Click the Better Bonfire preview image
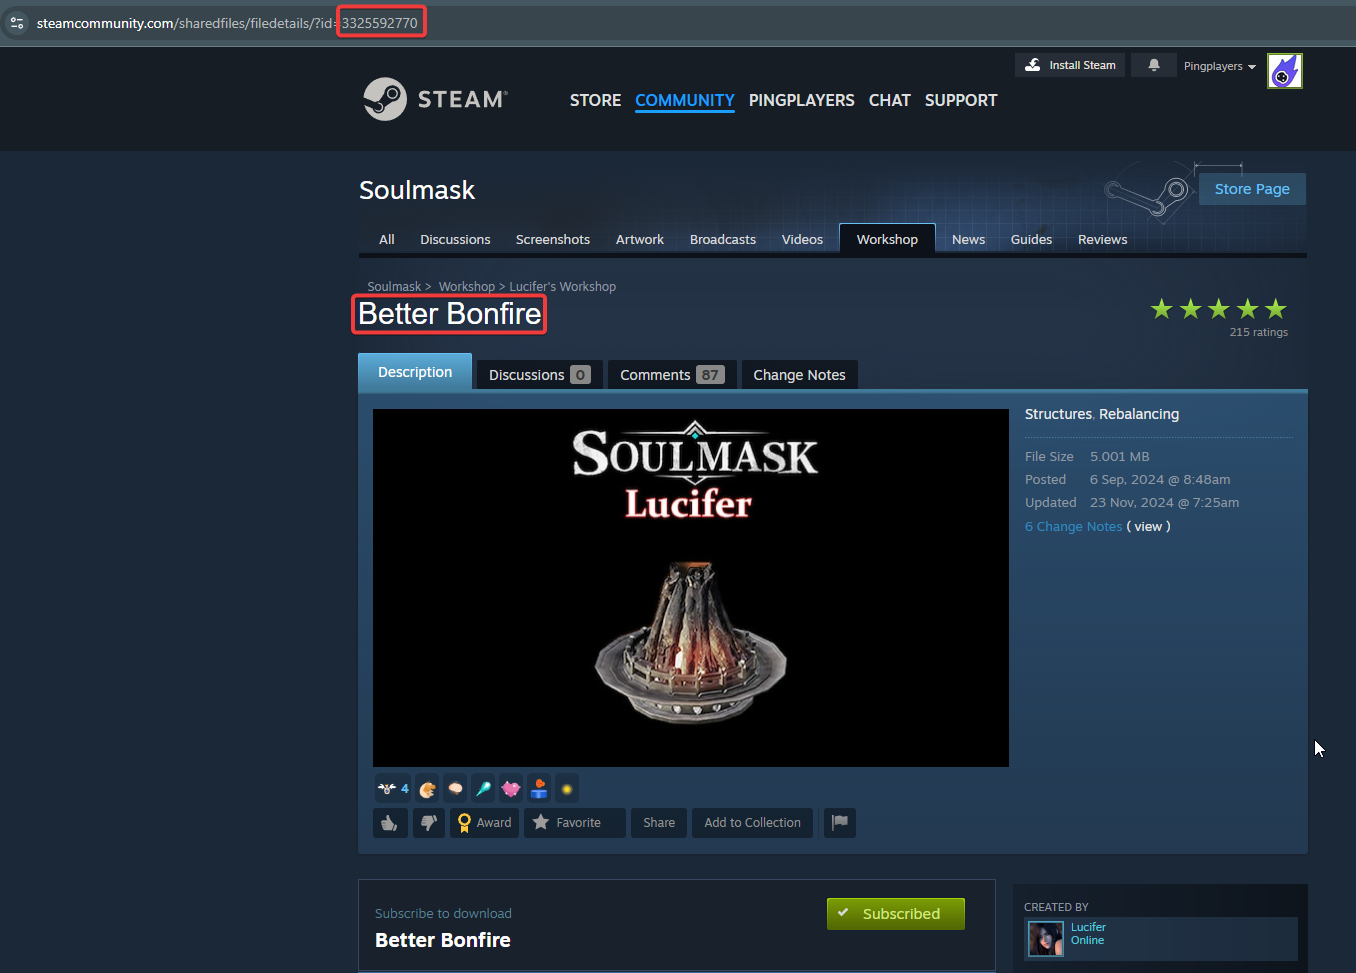The image size is (1356, 973). [691, 588]
